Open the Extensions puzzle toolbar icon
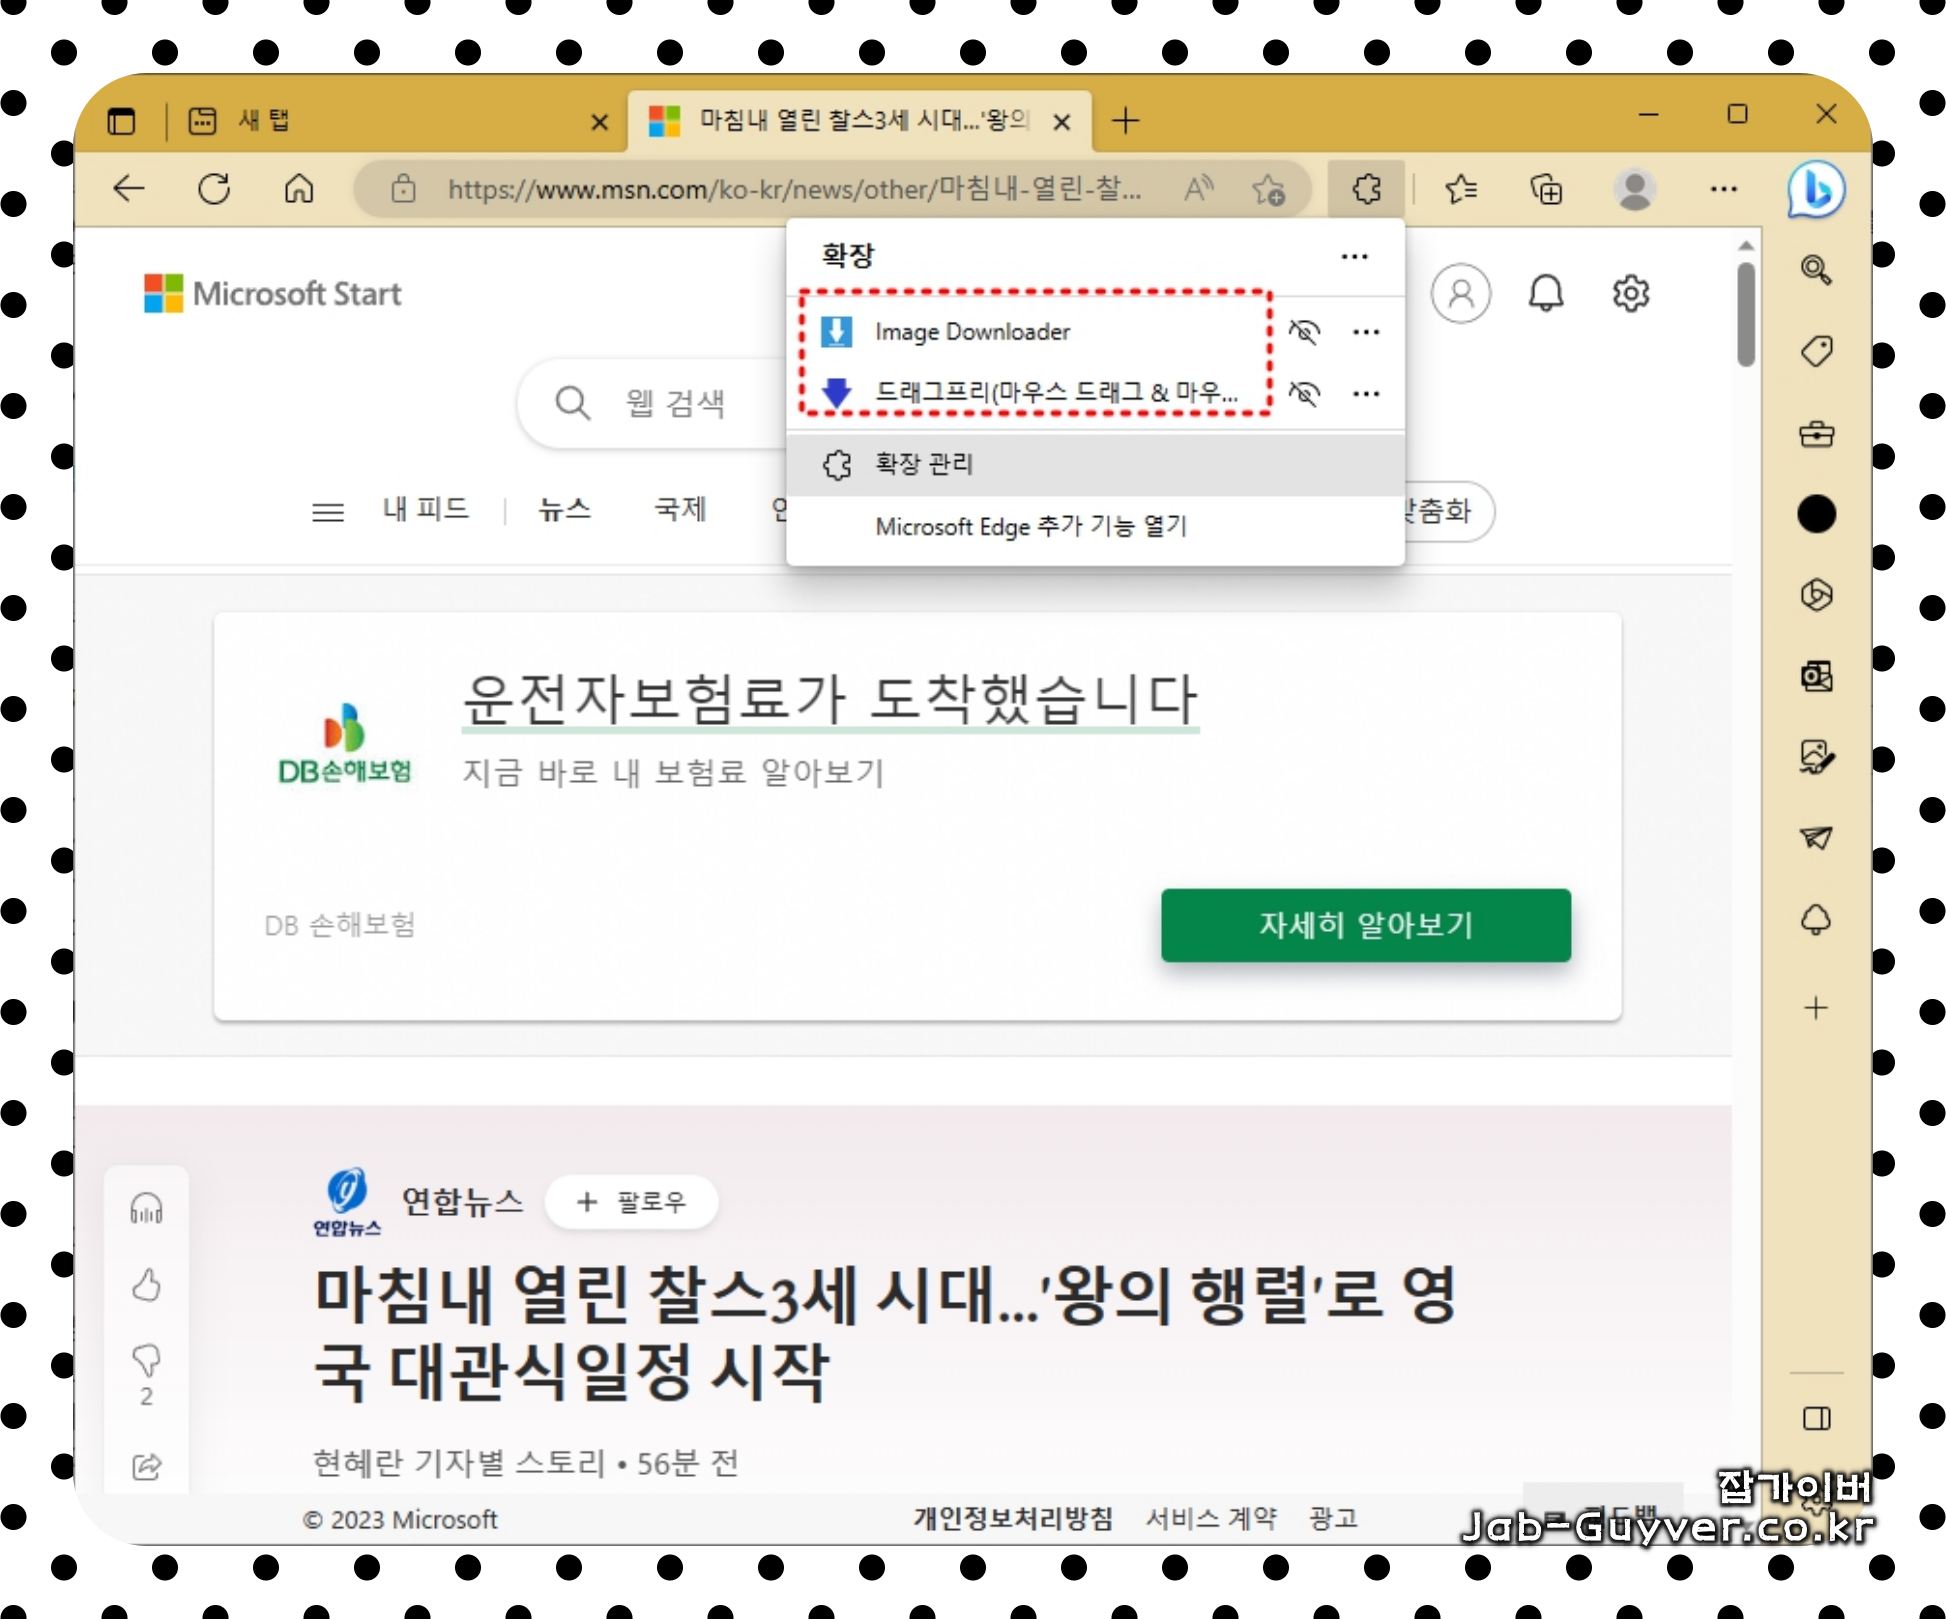This screenshot has height=1619, width=1946. pyautogui.click(x=1366, y=189)
